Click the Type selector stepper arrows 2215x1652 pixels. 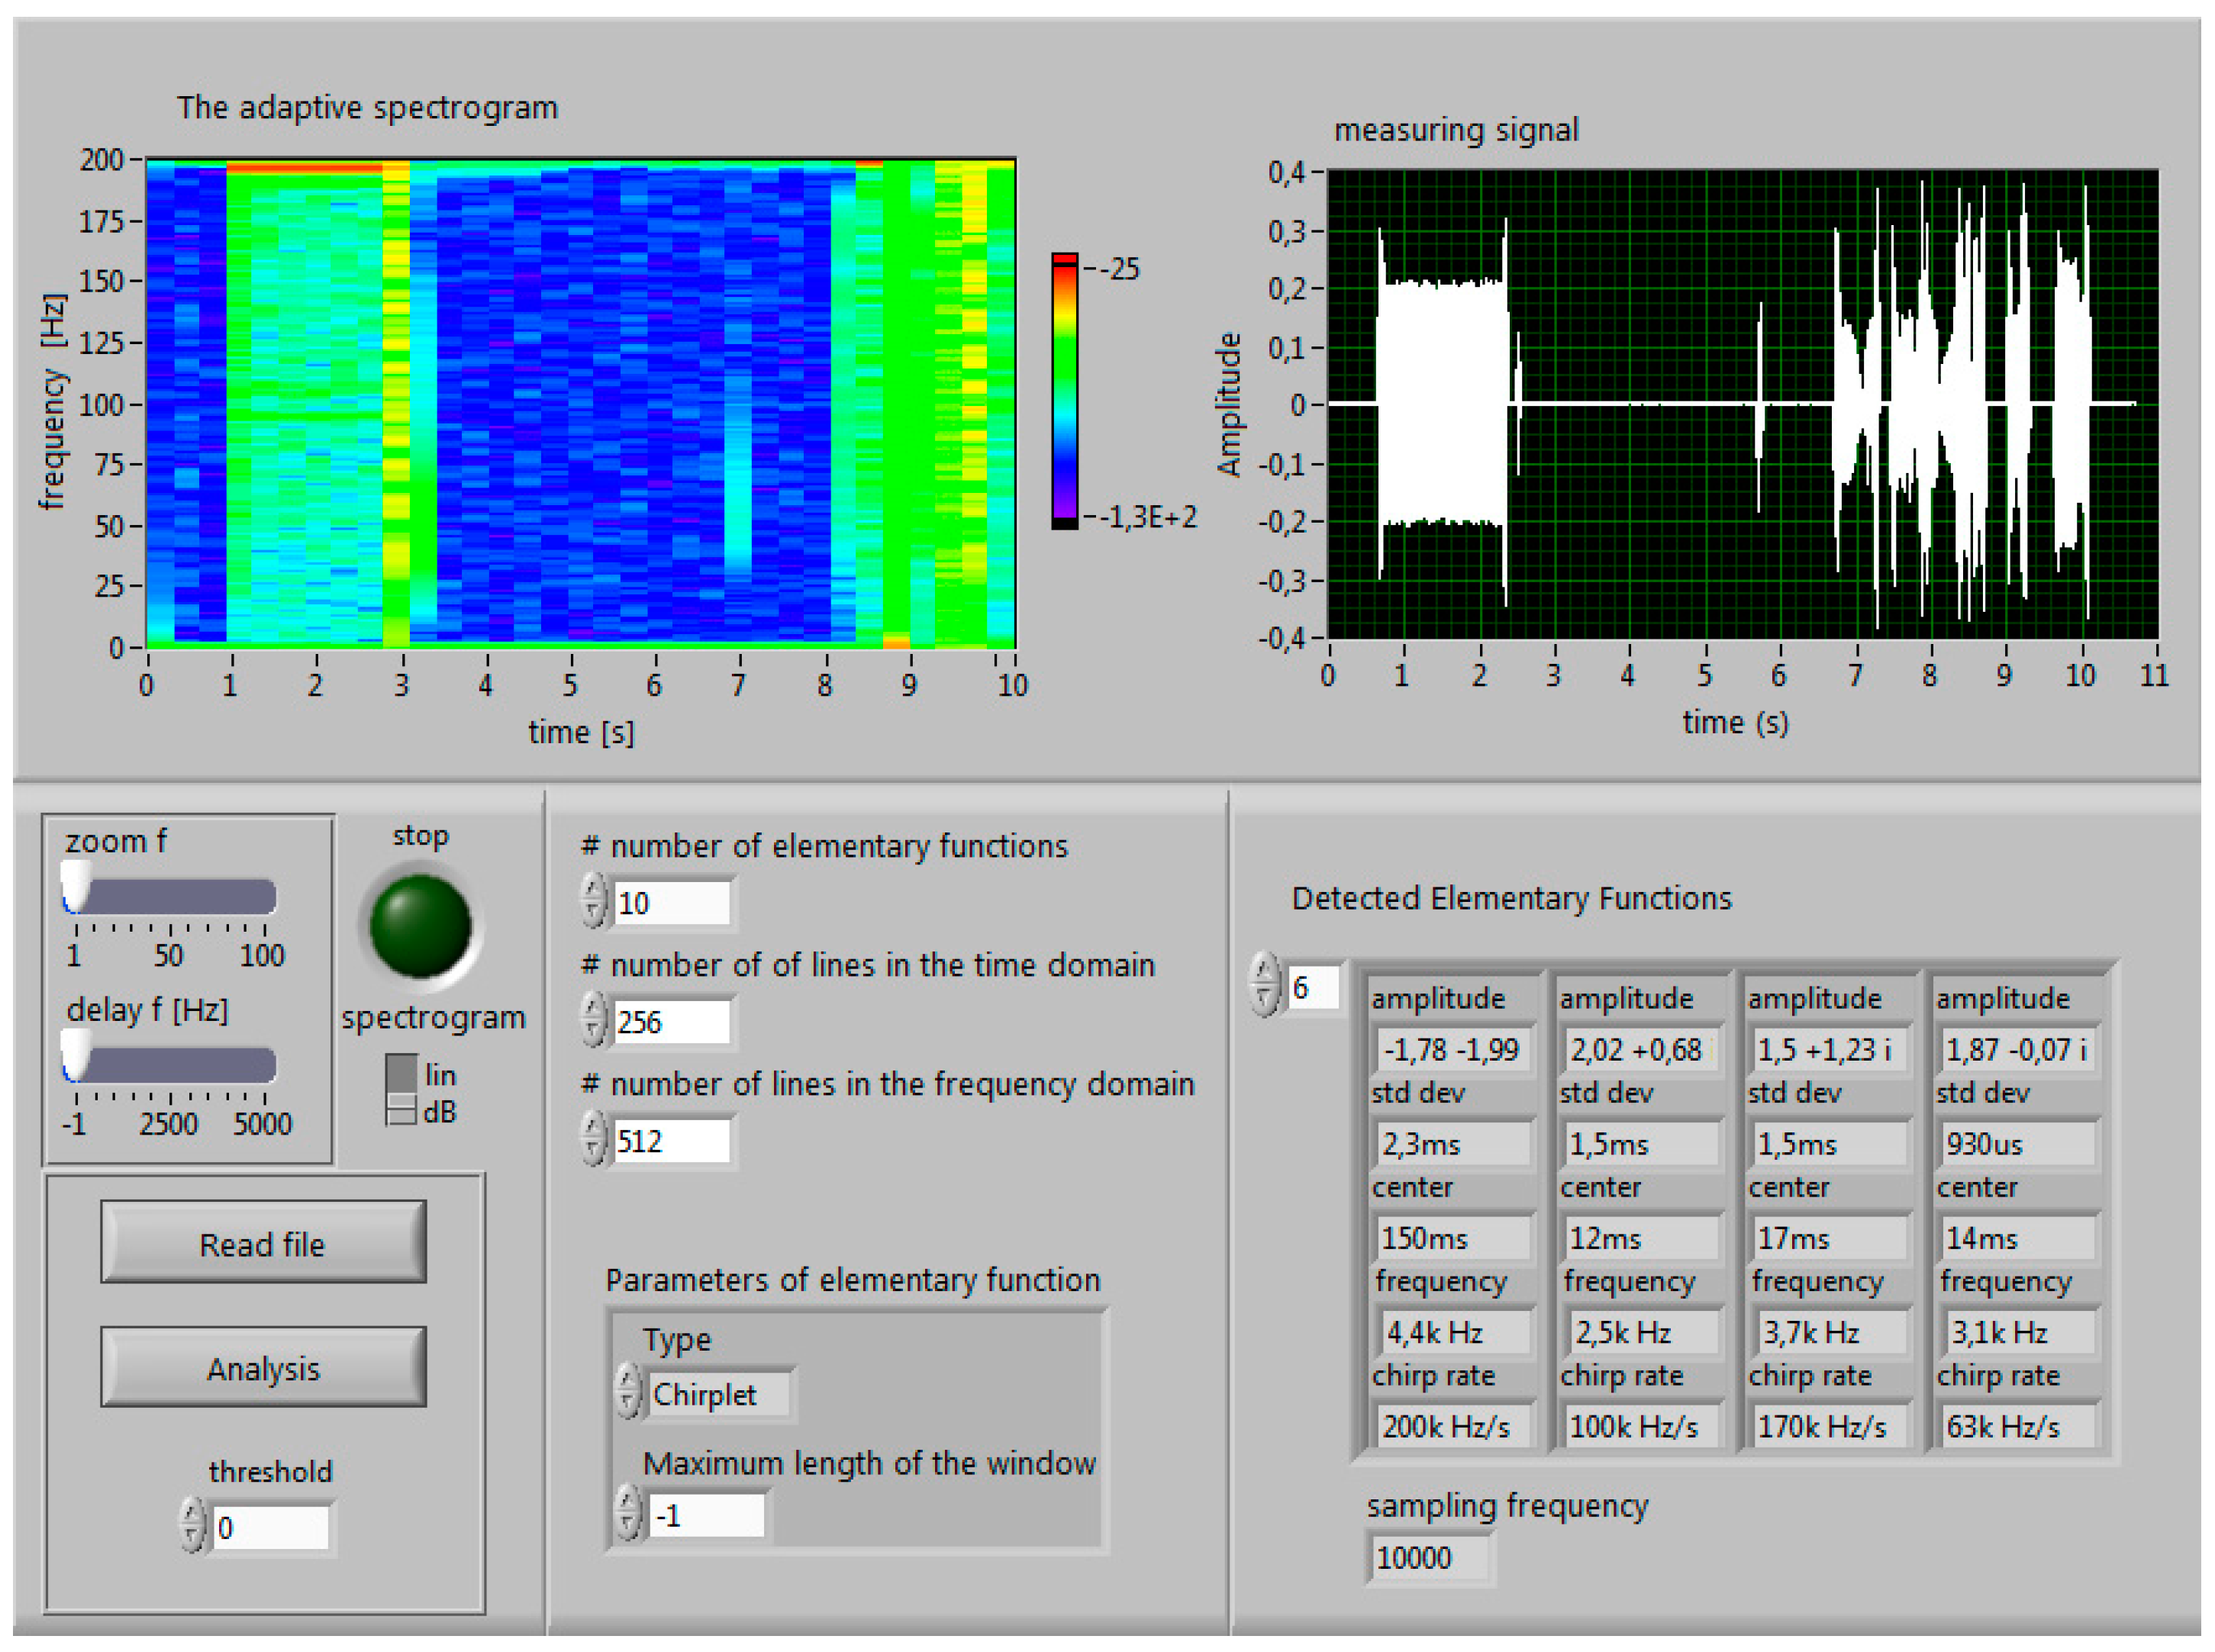(x=627, y=1392)
